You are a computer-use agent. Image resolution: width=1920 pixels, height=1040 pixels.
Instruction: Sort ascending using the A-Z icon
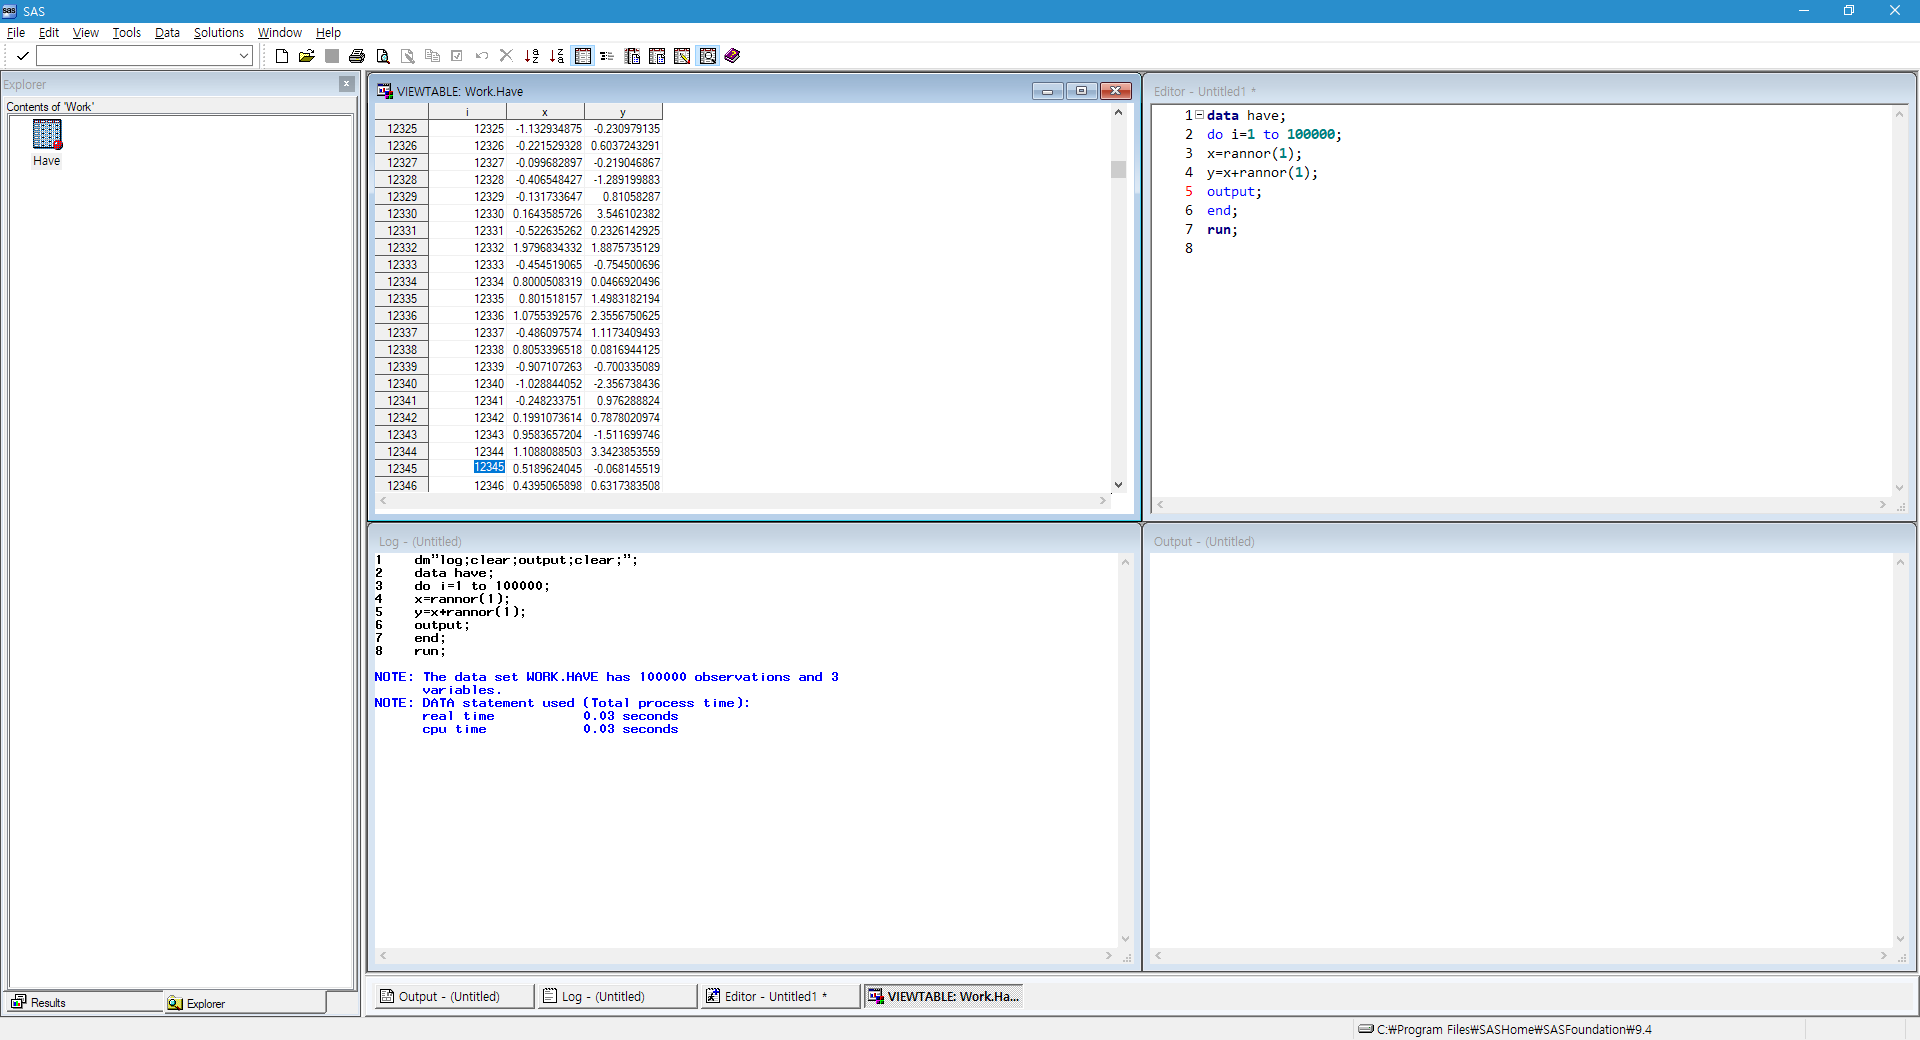pos(532,56)
